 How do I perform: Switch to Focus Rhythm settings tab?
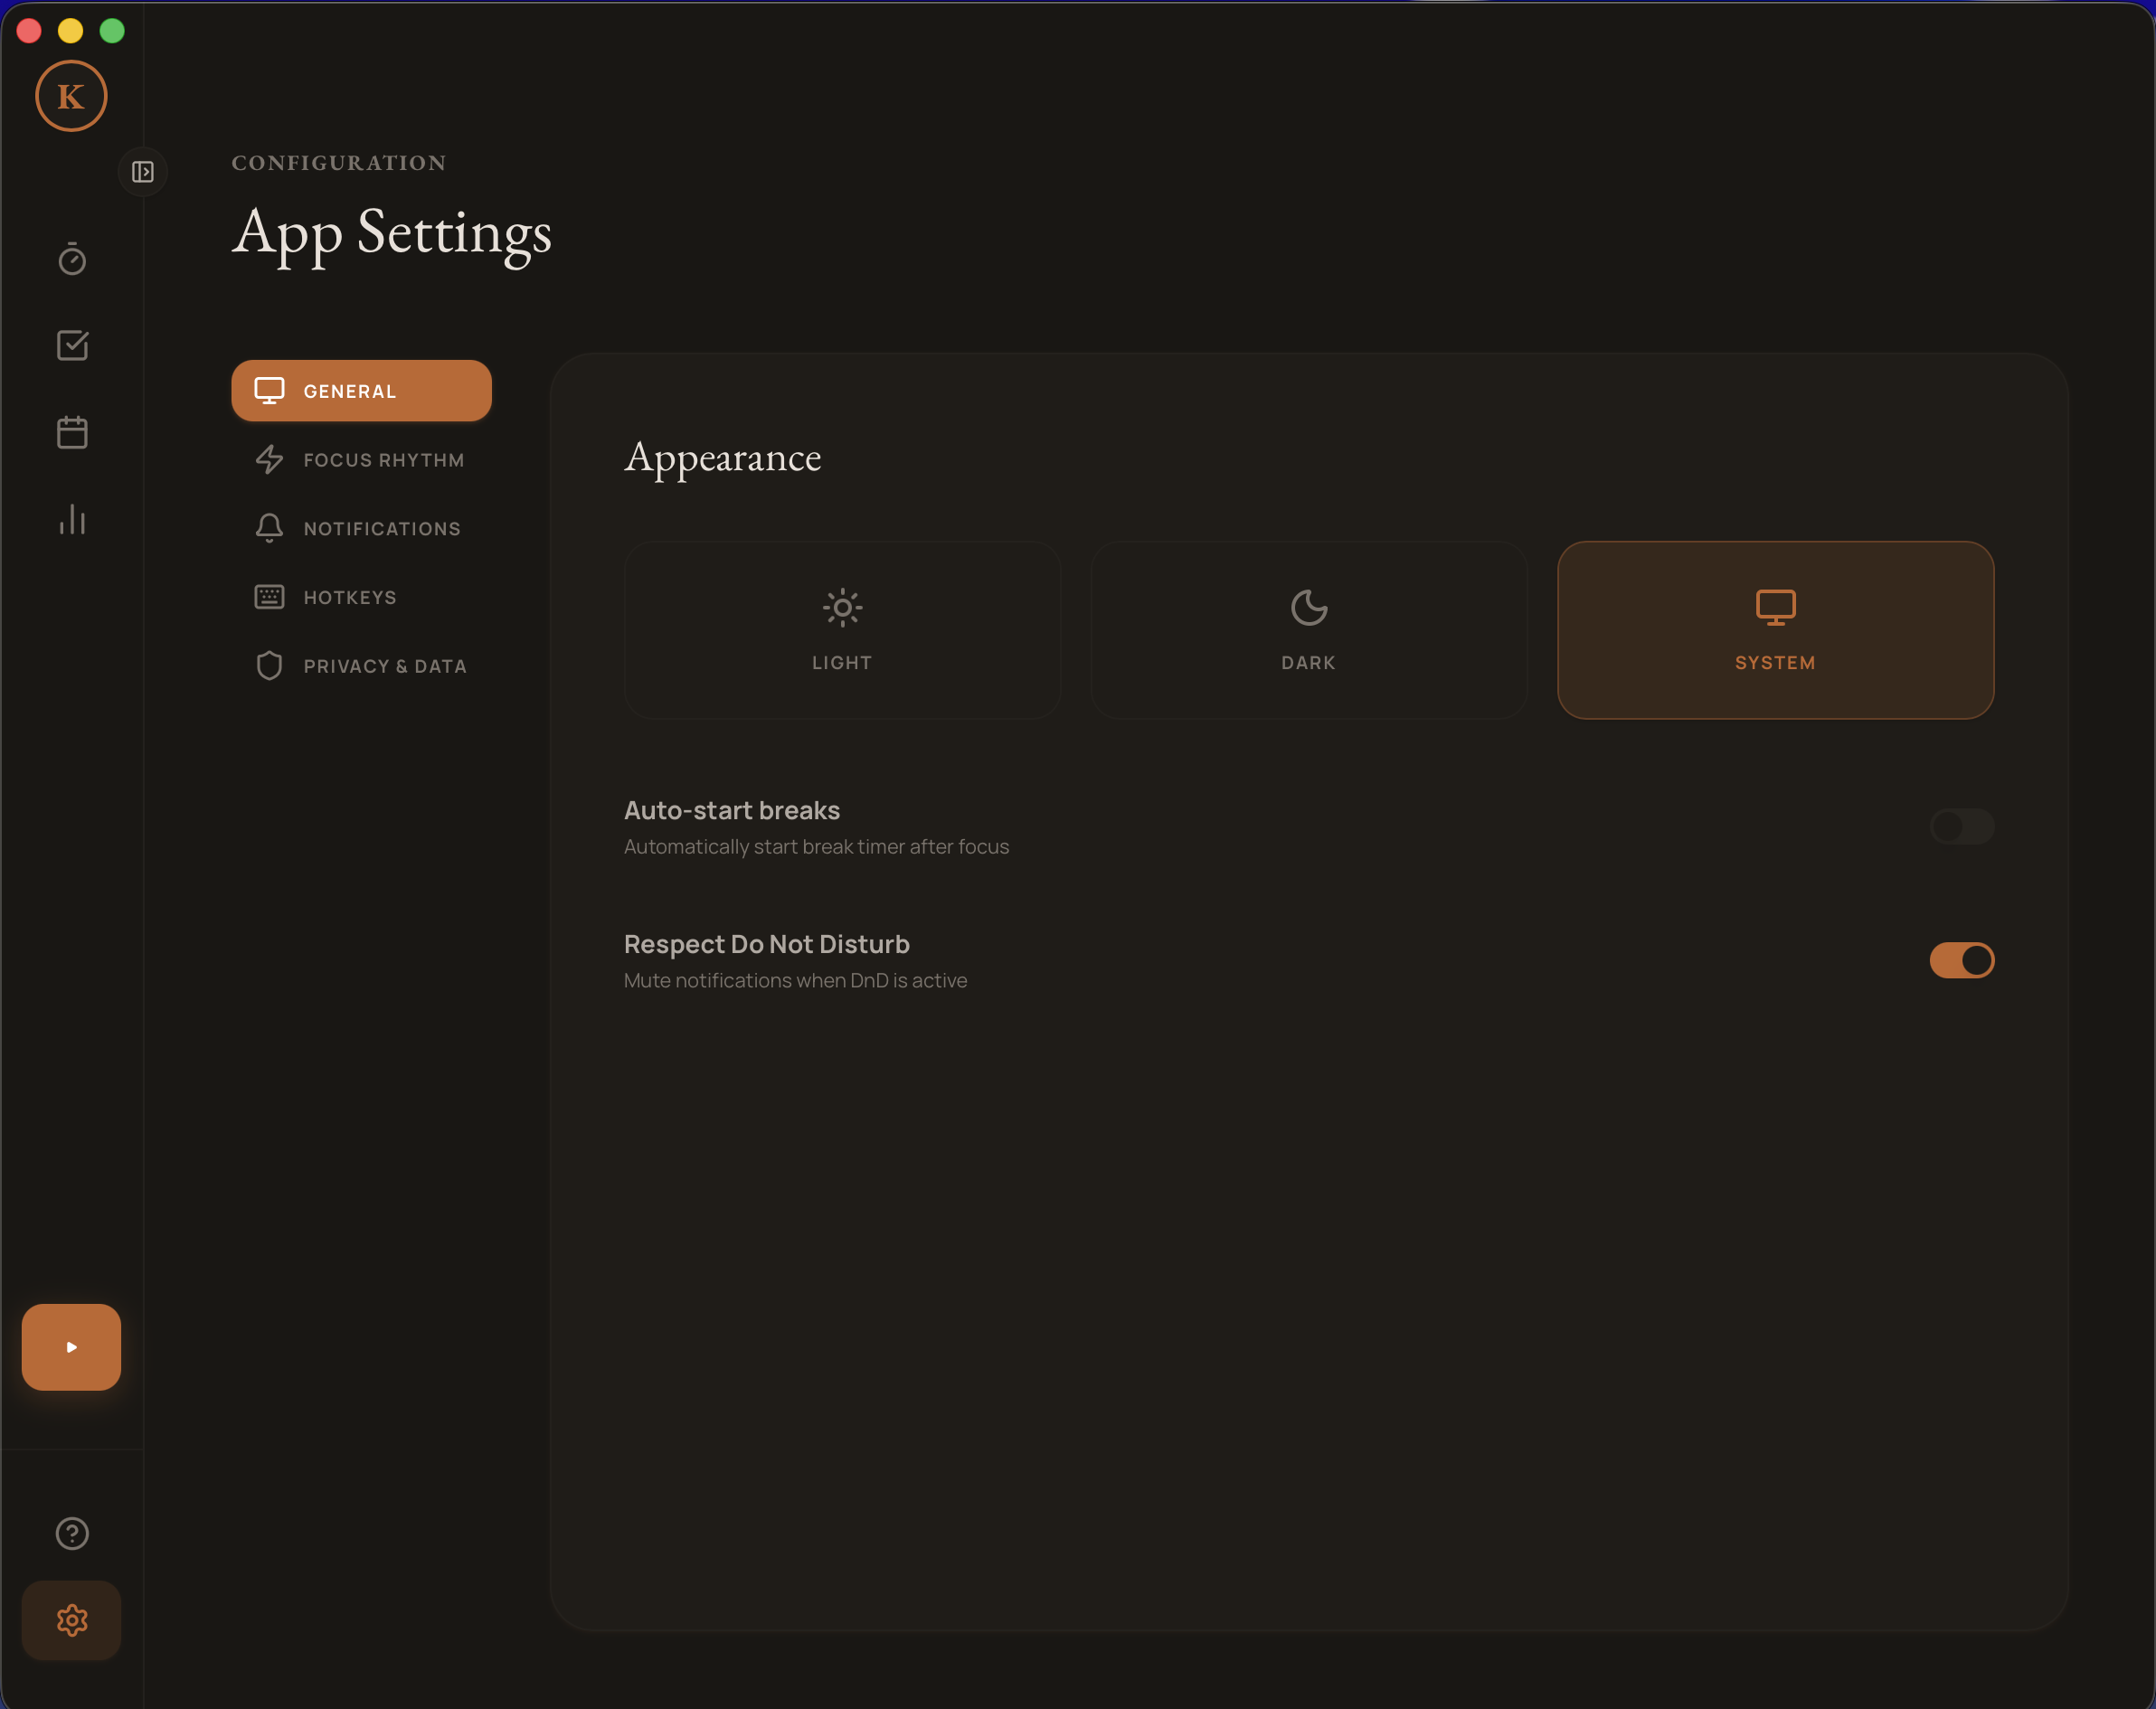pyautogui.click(x=361, y=460)
